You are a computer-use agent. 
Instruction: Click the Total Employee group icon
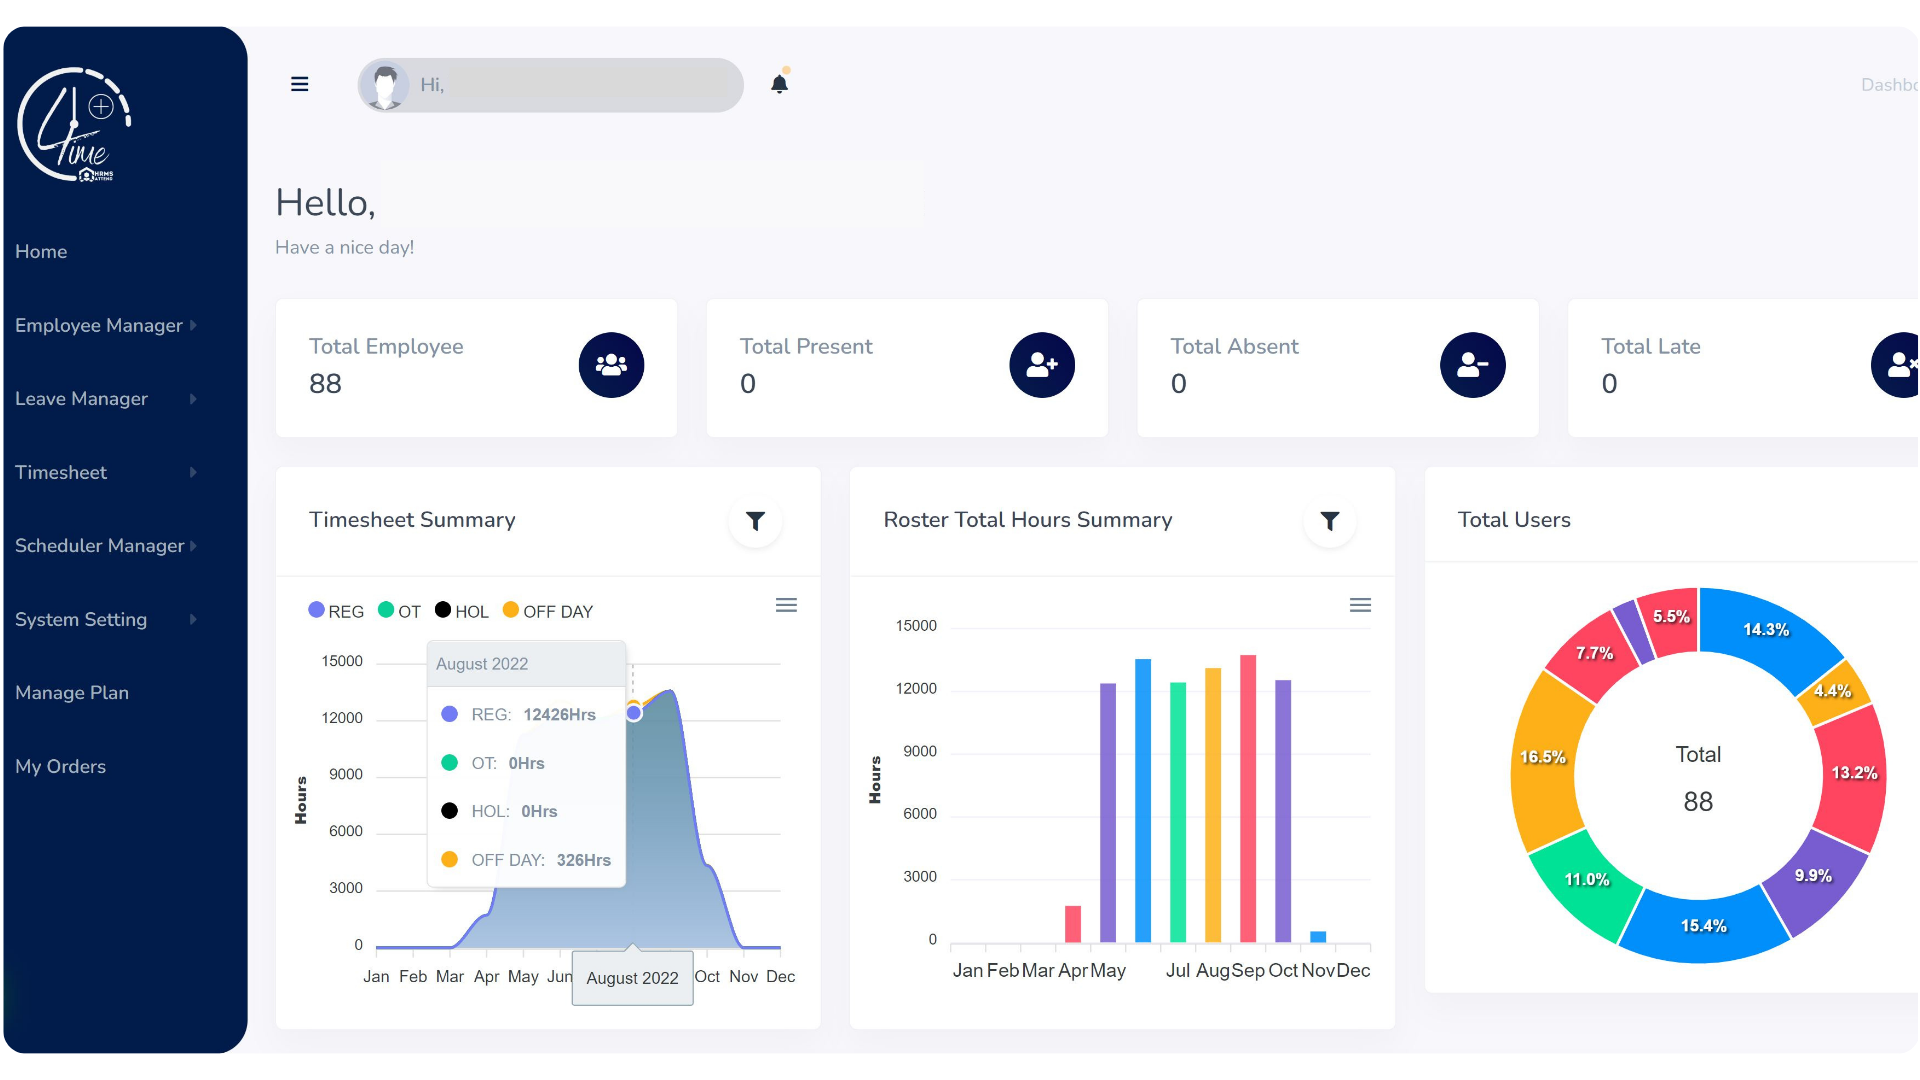[x=611, y=365]
